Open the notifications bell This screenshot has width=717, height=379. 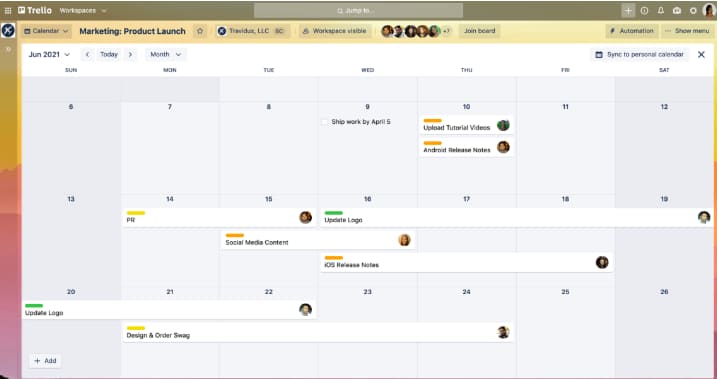pos(661,11)
